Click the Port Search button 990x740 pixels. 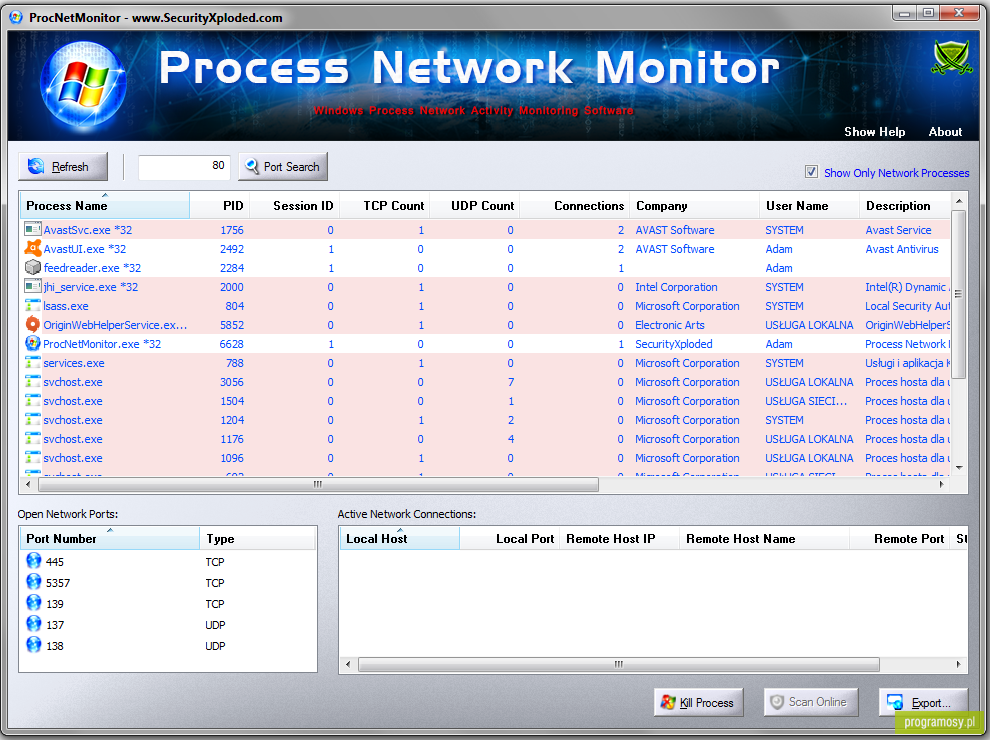(x=283, y=166)
